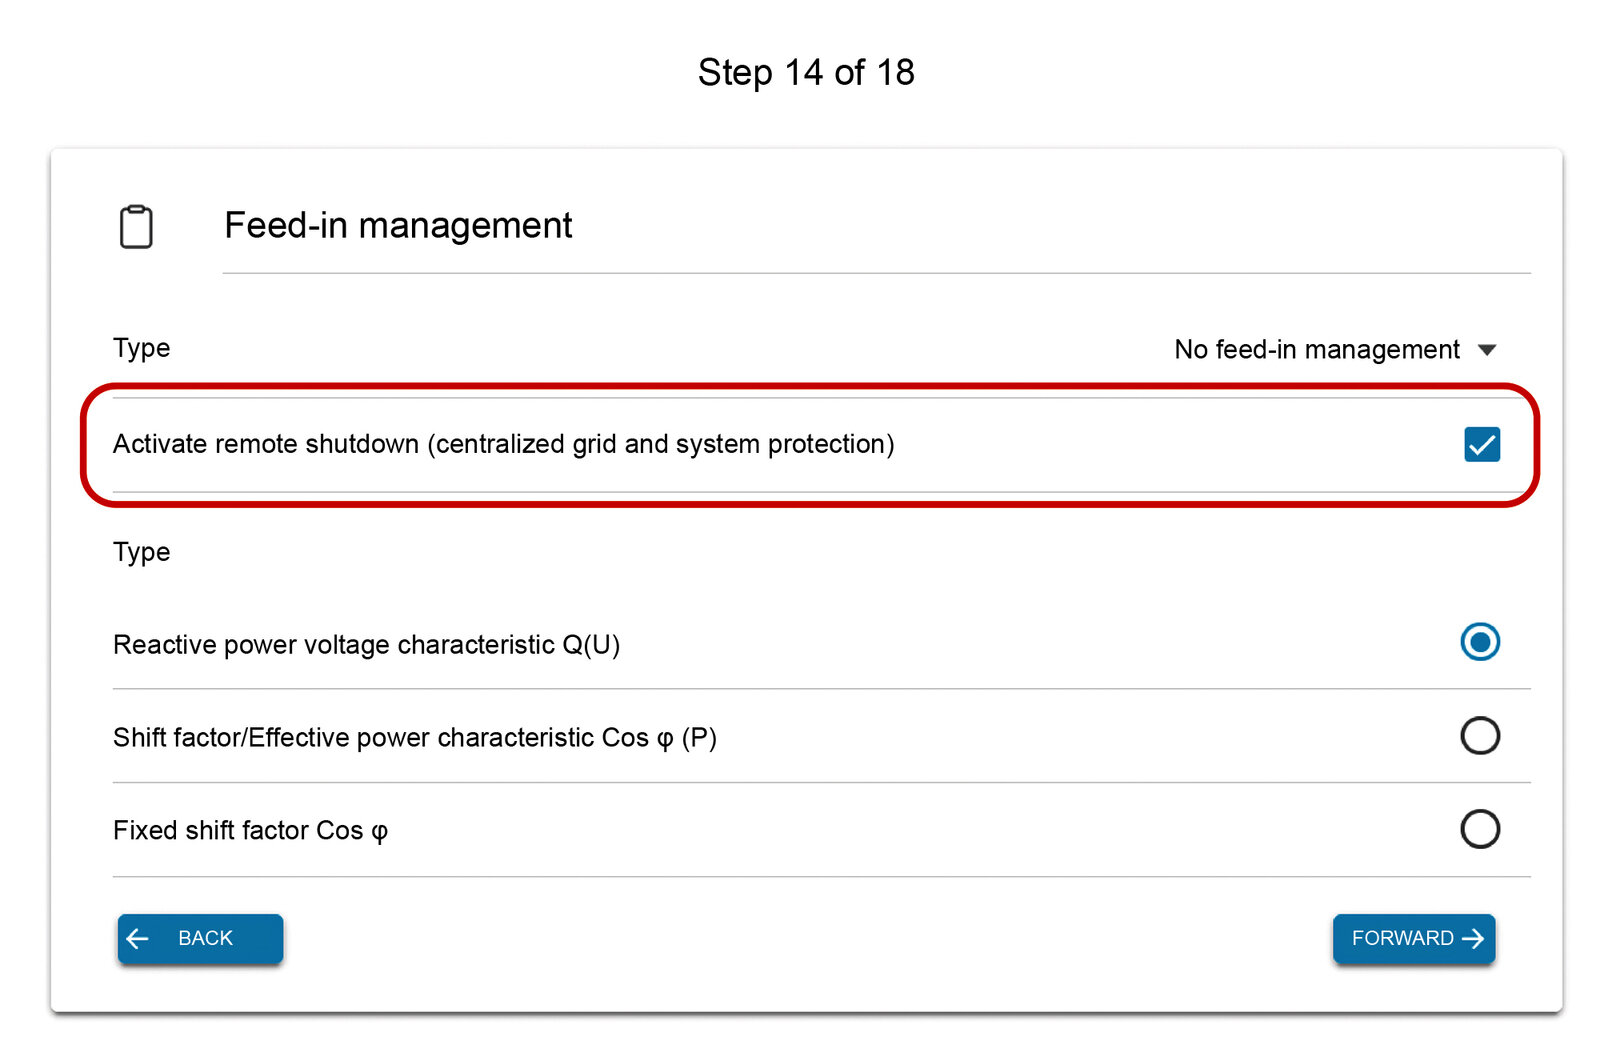The height and width of the screenshot is (1053, 1600).
Task: Disable the Activate remote shutdown checkbox
Action: tap(1481, 445)
